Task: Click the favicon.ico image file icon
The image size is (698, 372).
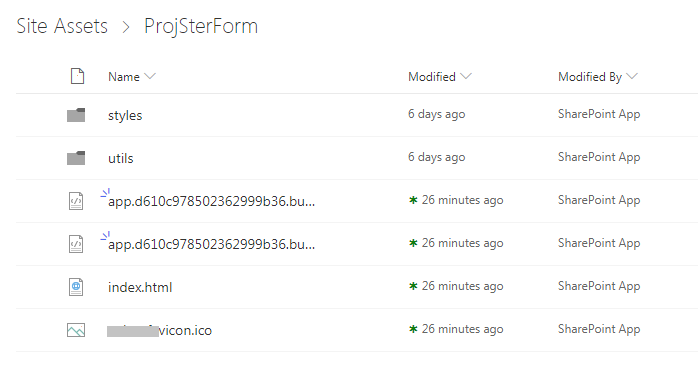Action: 76,330
